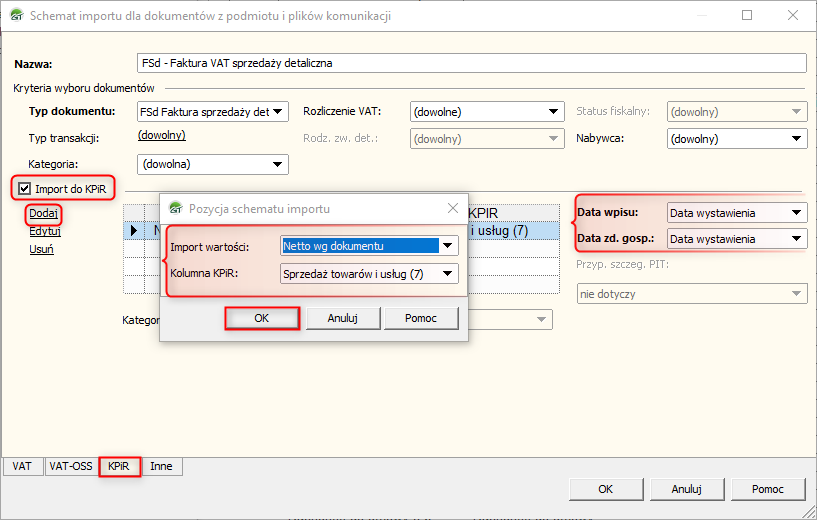Image resolution: width=817 pixels, height=520 pixels.
Task: Open the Data wpisu dropdown
Action: click(796, 212)
